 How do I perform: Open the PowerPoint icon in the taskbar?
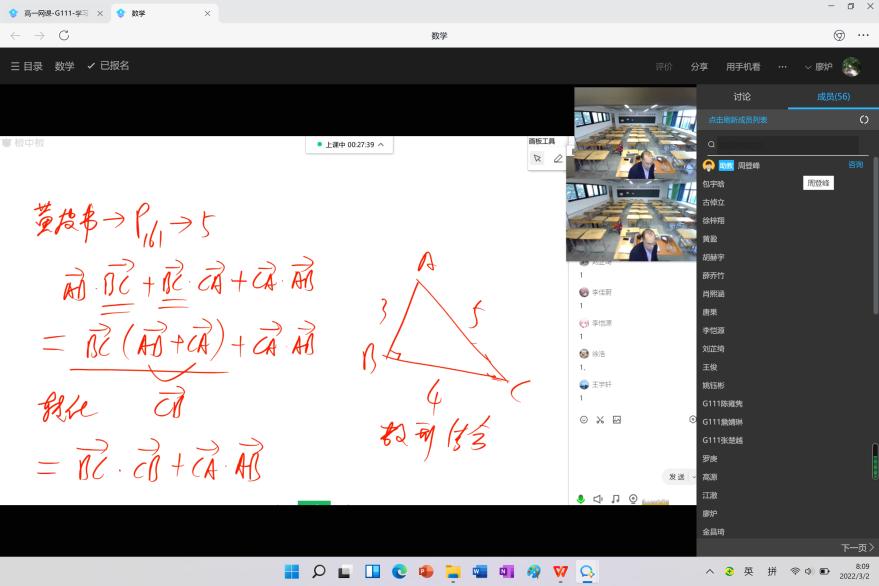426,571
